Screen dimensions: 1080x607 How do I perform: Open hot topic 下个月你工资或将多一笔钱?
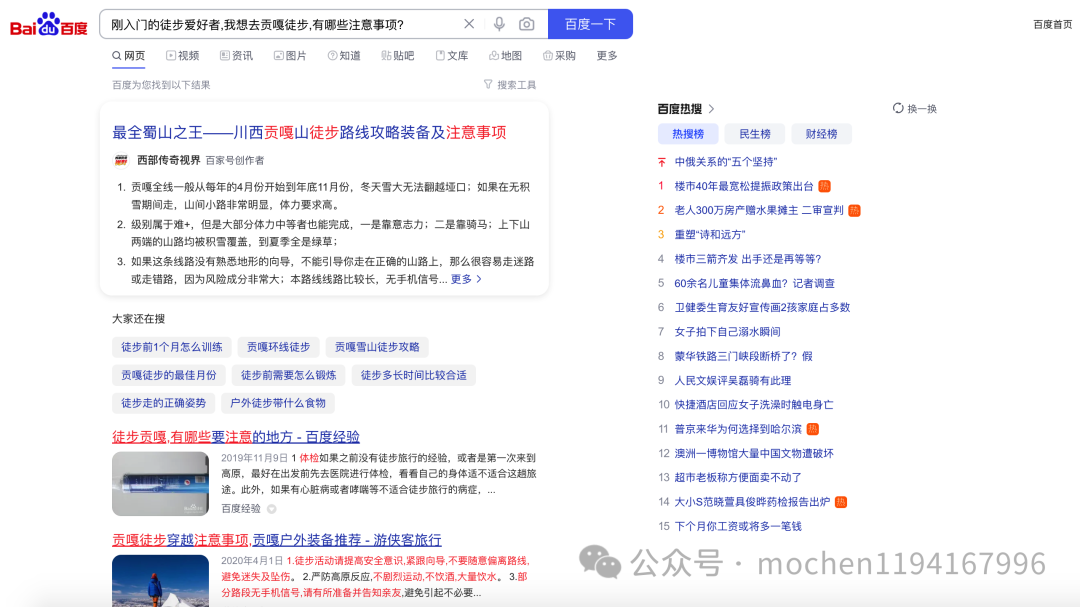coord(738,526)
